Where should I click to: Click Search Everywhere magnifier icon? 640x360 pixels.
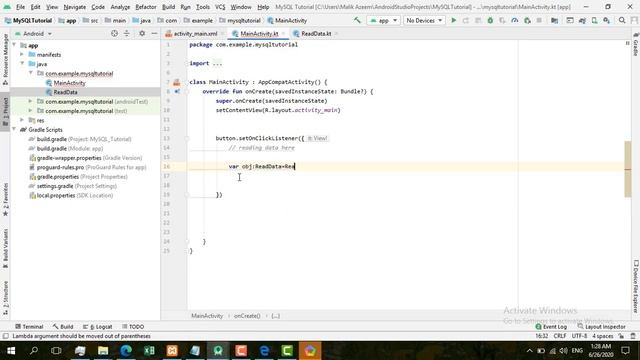(x=622, y=20)
